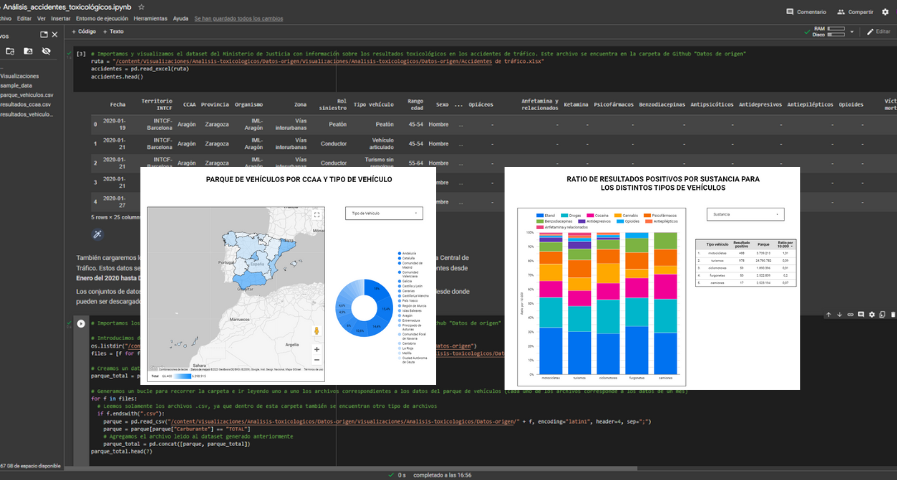Click the Disco usage bar
This screenshot has height=480, width=897.
click(836, 34)
